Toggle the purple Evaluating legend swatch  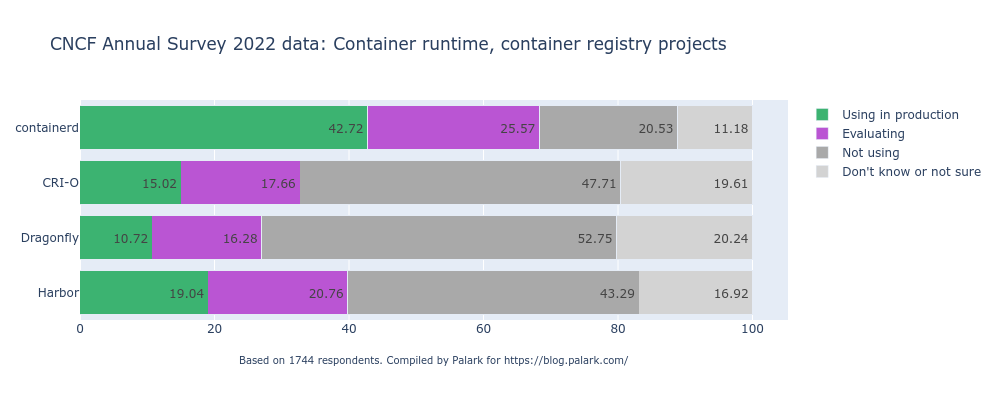coord(822,134)
